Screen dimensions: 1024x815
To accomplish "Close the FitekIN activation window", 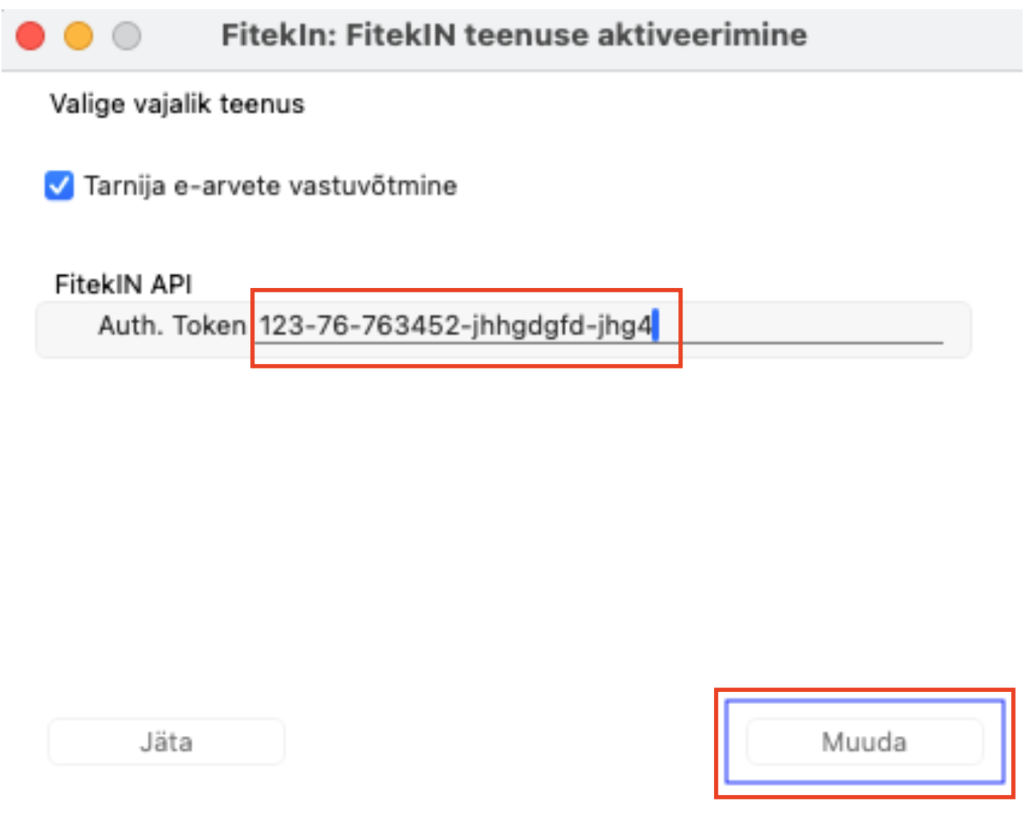I will pyautogui.click(x=31, y=37).
